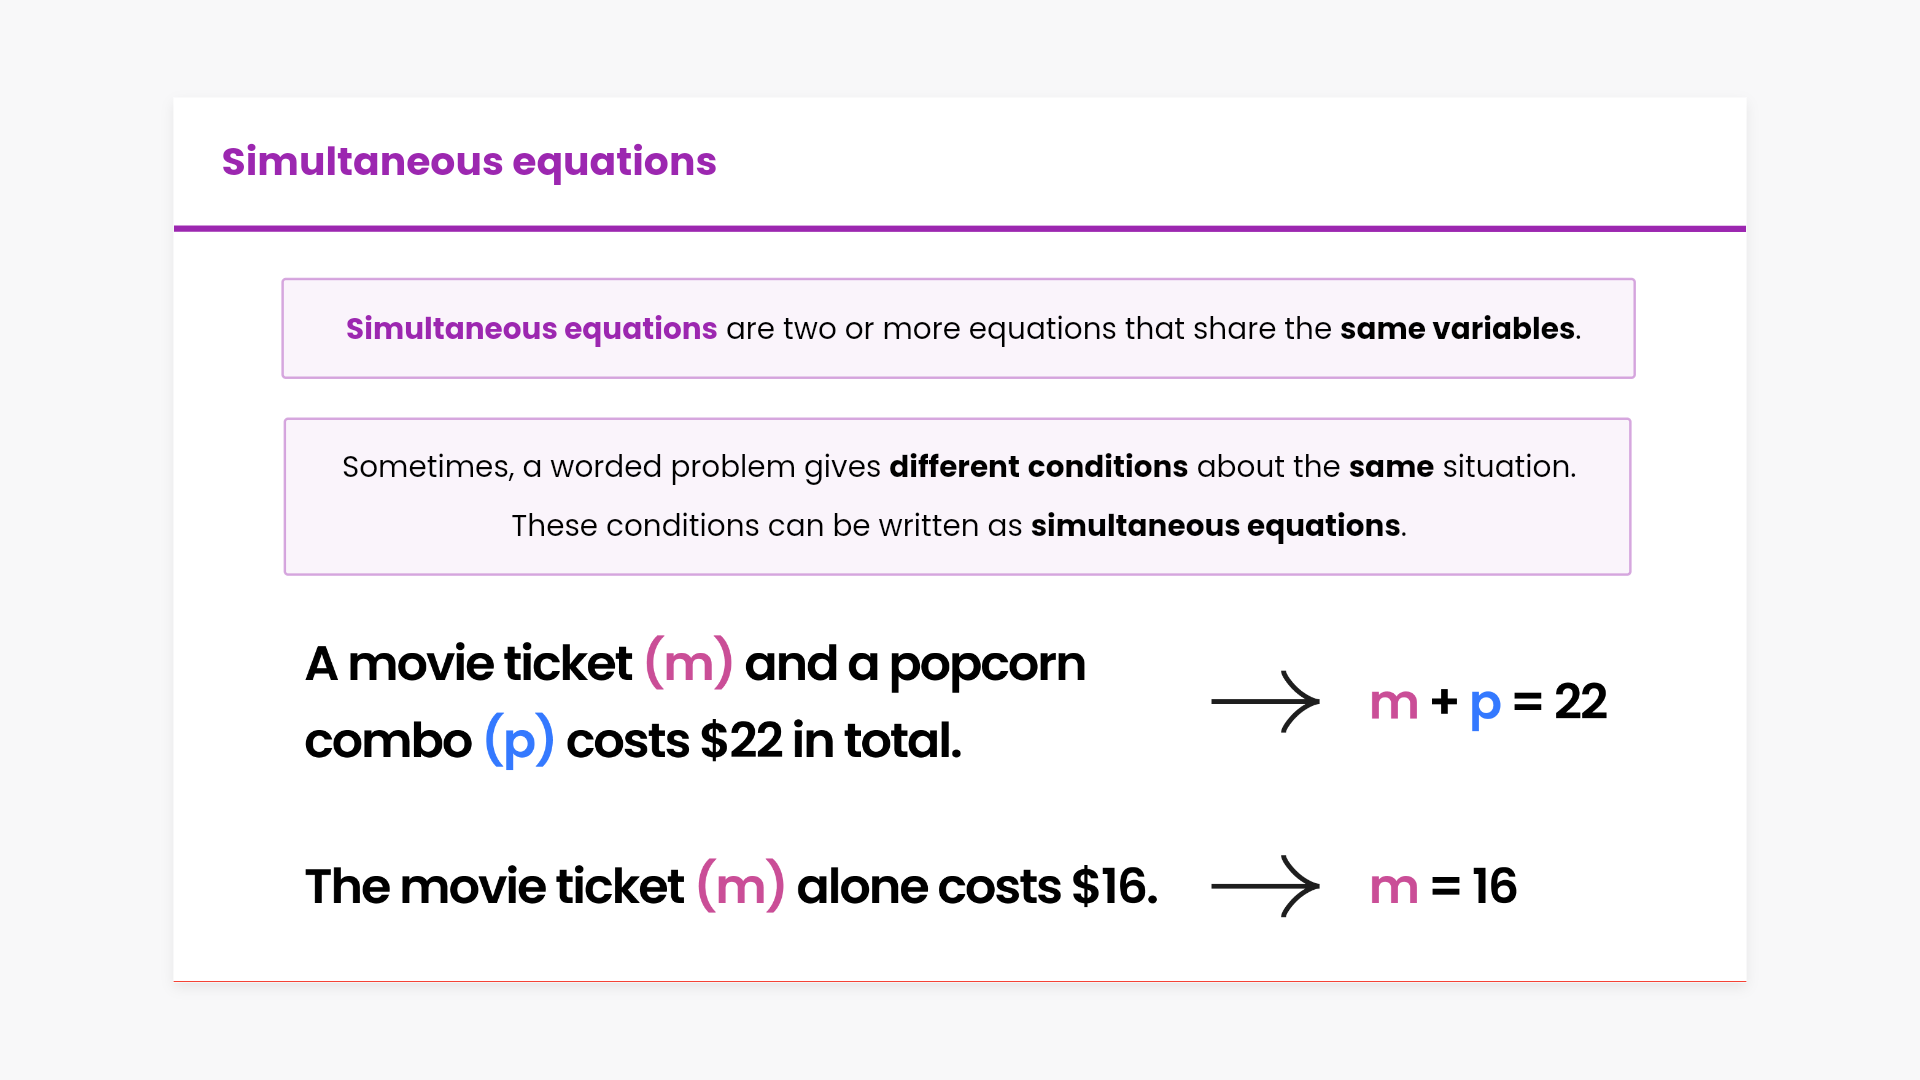Click the bold "same variables" text

tap(1457, 329)
